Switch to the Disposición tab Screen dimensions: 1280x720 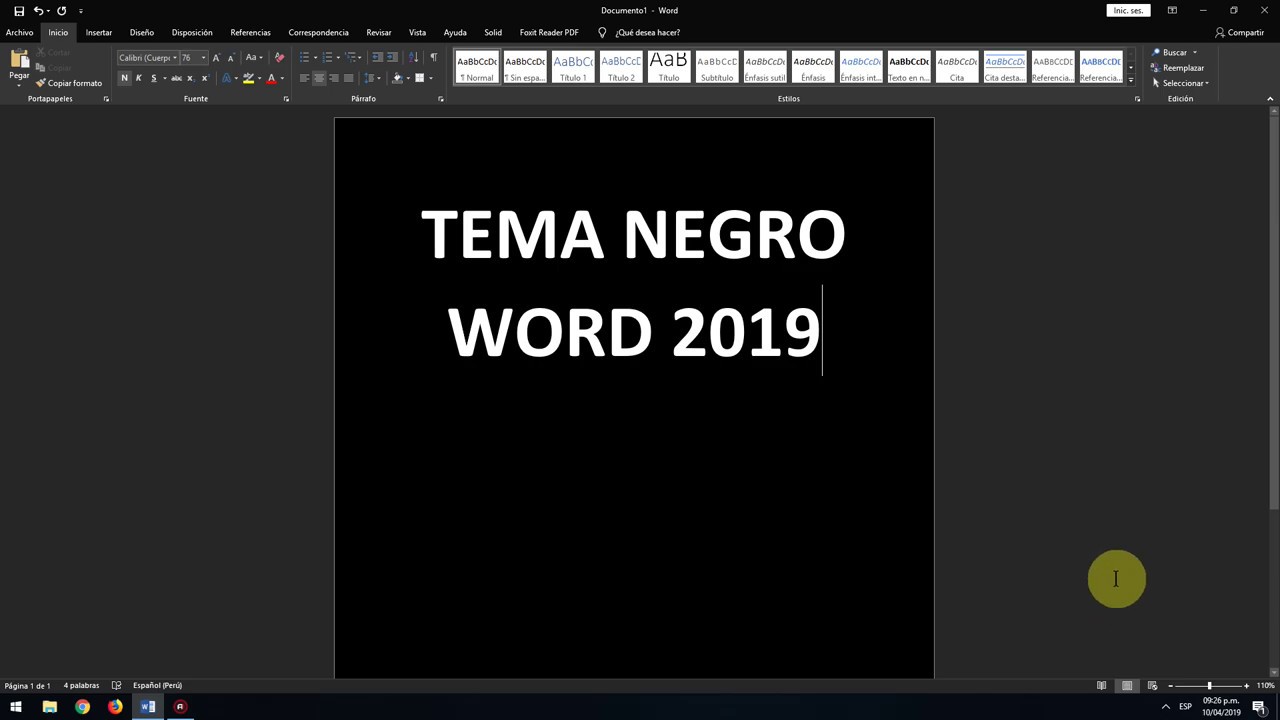tap(192, 32)
